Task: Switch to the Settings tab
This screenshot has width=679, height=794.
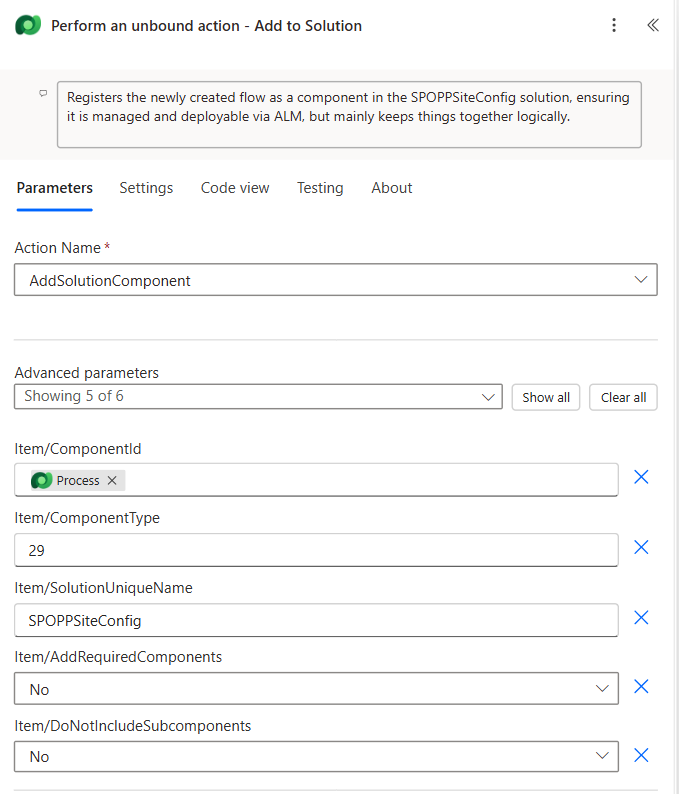Action: tap(146, 188)
